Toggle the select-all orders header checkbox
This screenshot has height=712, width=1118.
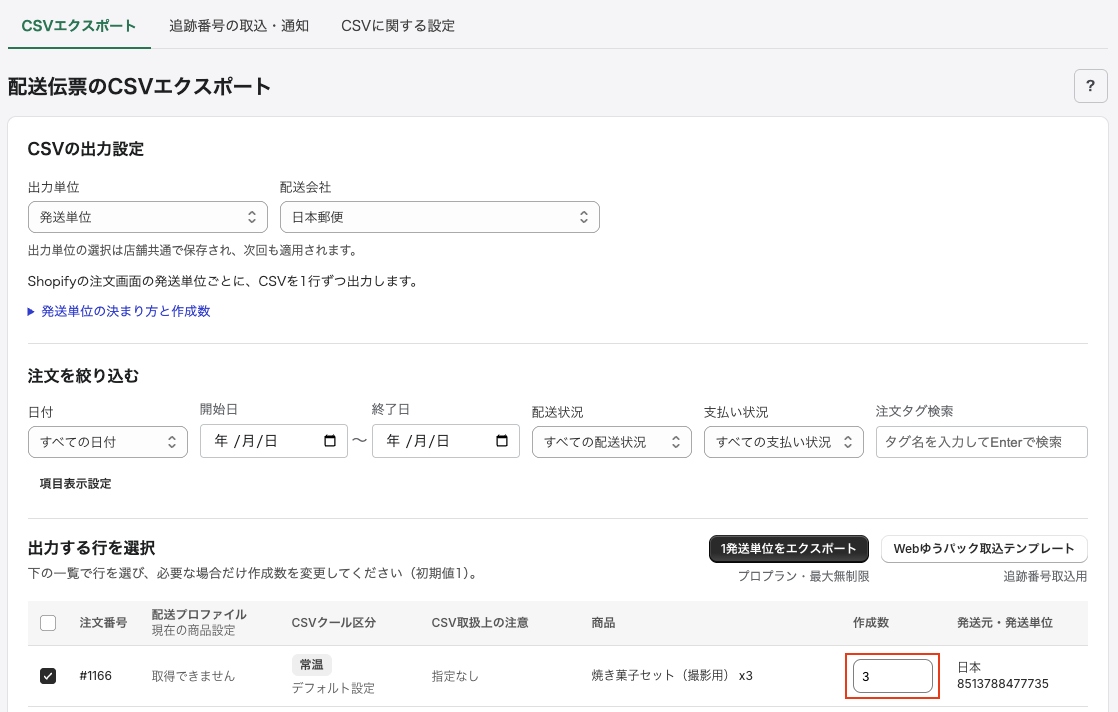48,623
